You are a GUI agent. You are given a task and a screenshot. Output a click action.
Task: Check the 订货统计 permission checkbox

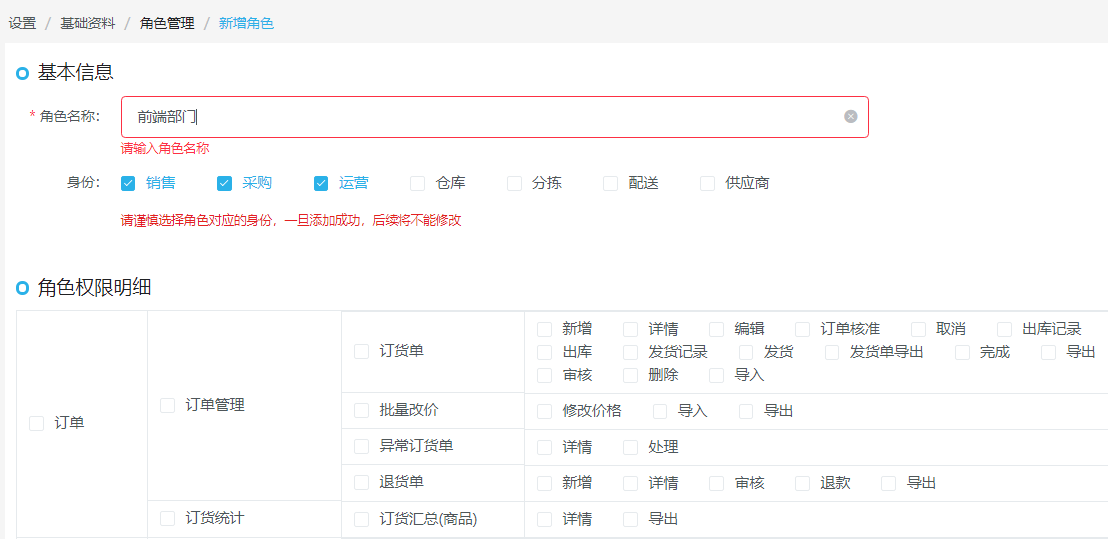coord(167,519)
